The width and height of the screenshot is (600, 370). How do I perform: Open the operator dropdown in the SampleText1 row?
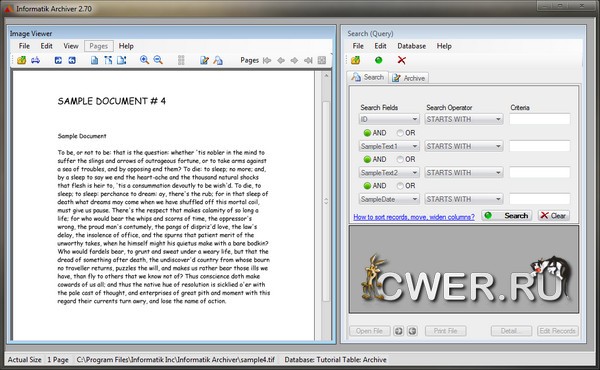pyautogui.click(x=464, y=146)
